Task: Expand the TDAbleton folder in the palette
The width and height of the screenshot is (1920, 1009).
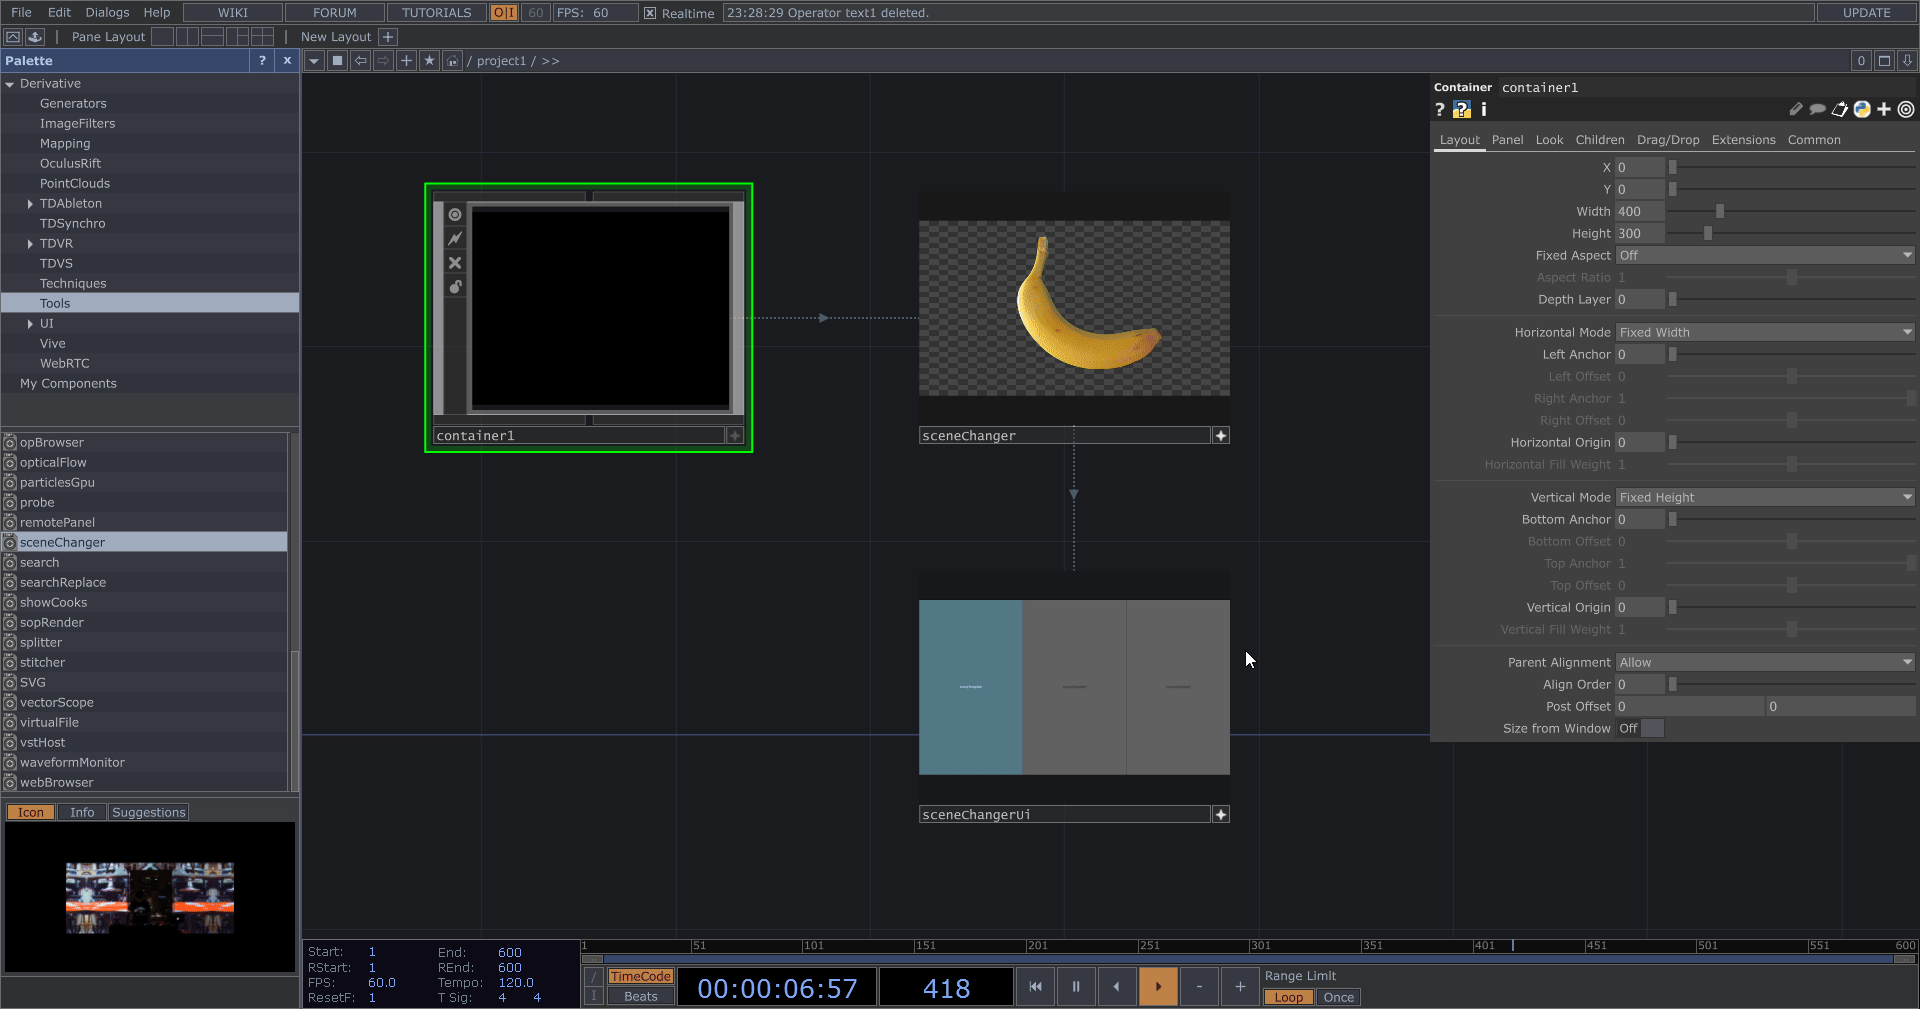Action: (x=30, y=204)
